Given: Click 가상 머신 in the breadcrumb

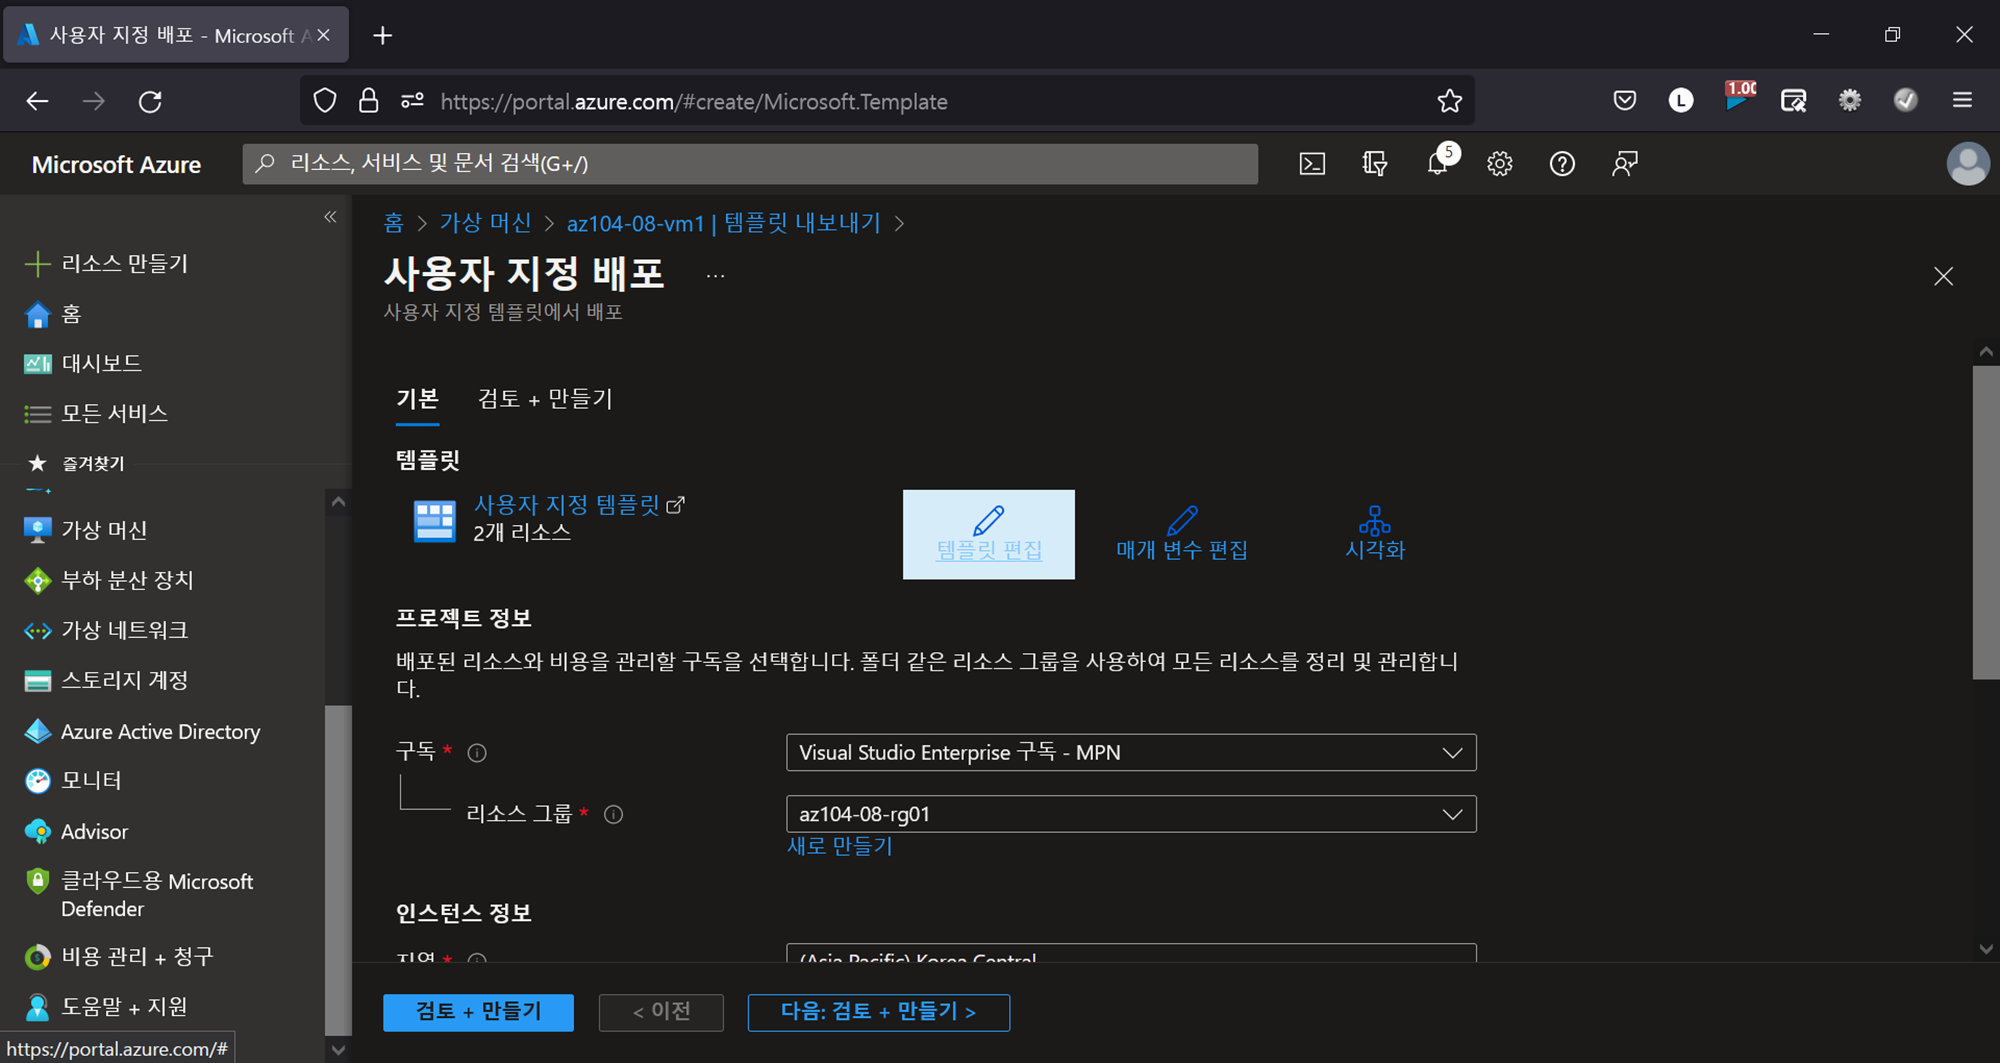Looking at the screenshot, I should [485, 223].
